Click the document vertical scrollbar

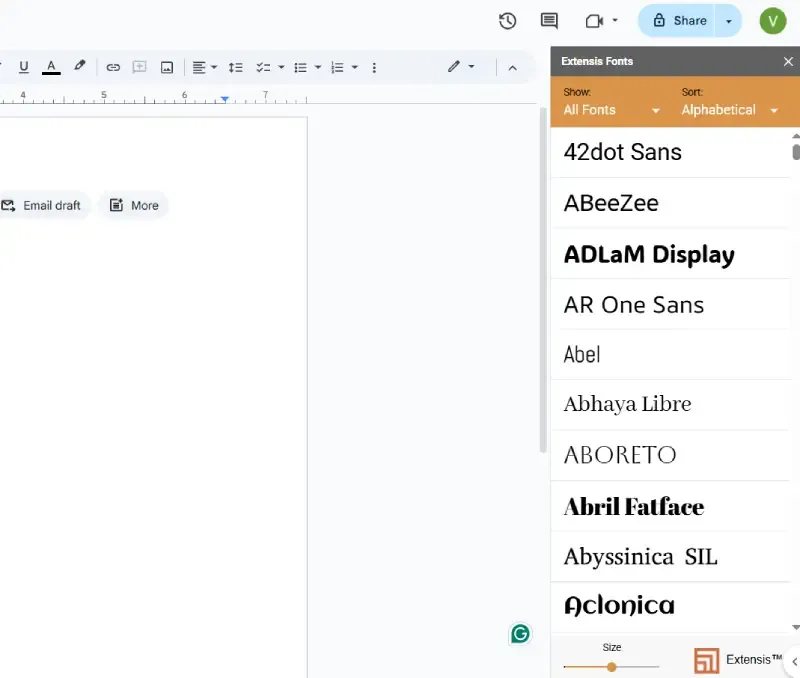pyautogui.click(x=543, y=280)
